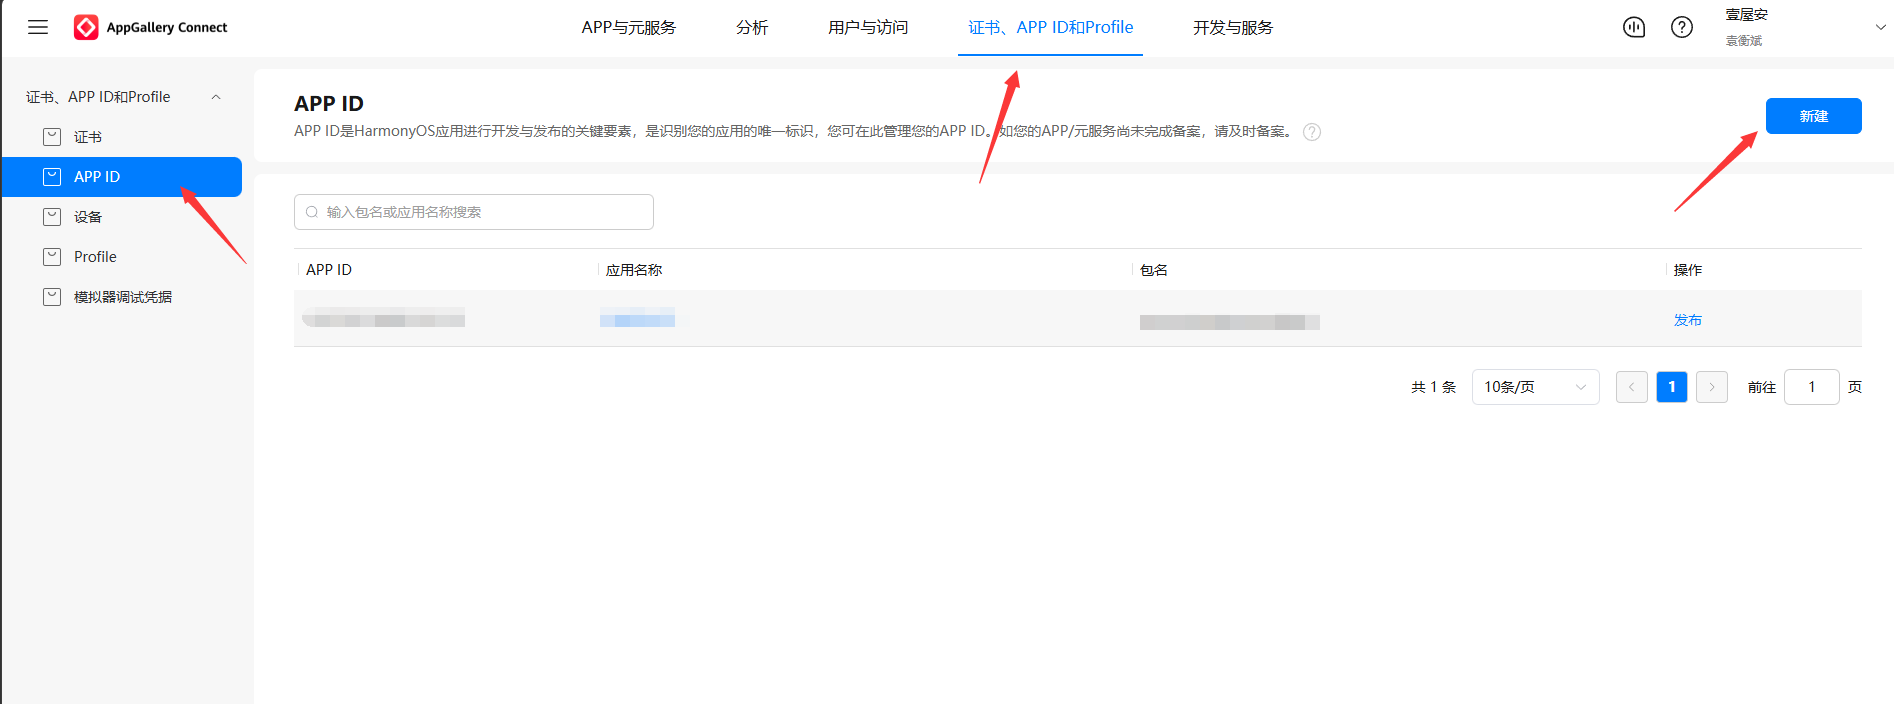1894x704 pixels.
Task: Open the help question mark in header
Action: [x=1682, y=27]
